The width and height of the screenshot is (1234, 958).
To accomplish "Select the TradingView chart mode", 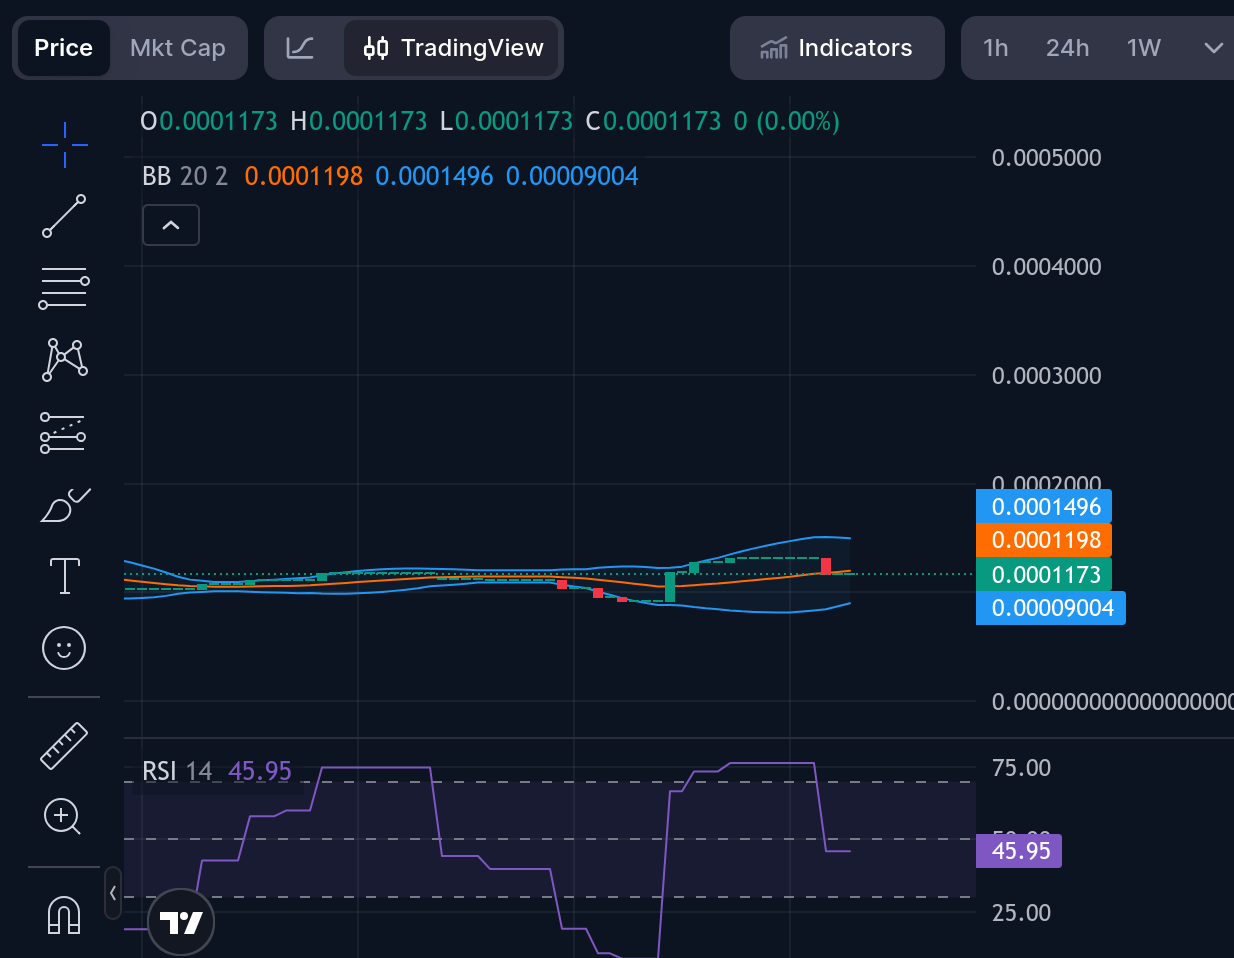I will [453, 48].
